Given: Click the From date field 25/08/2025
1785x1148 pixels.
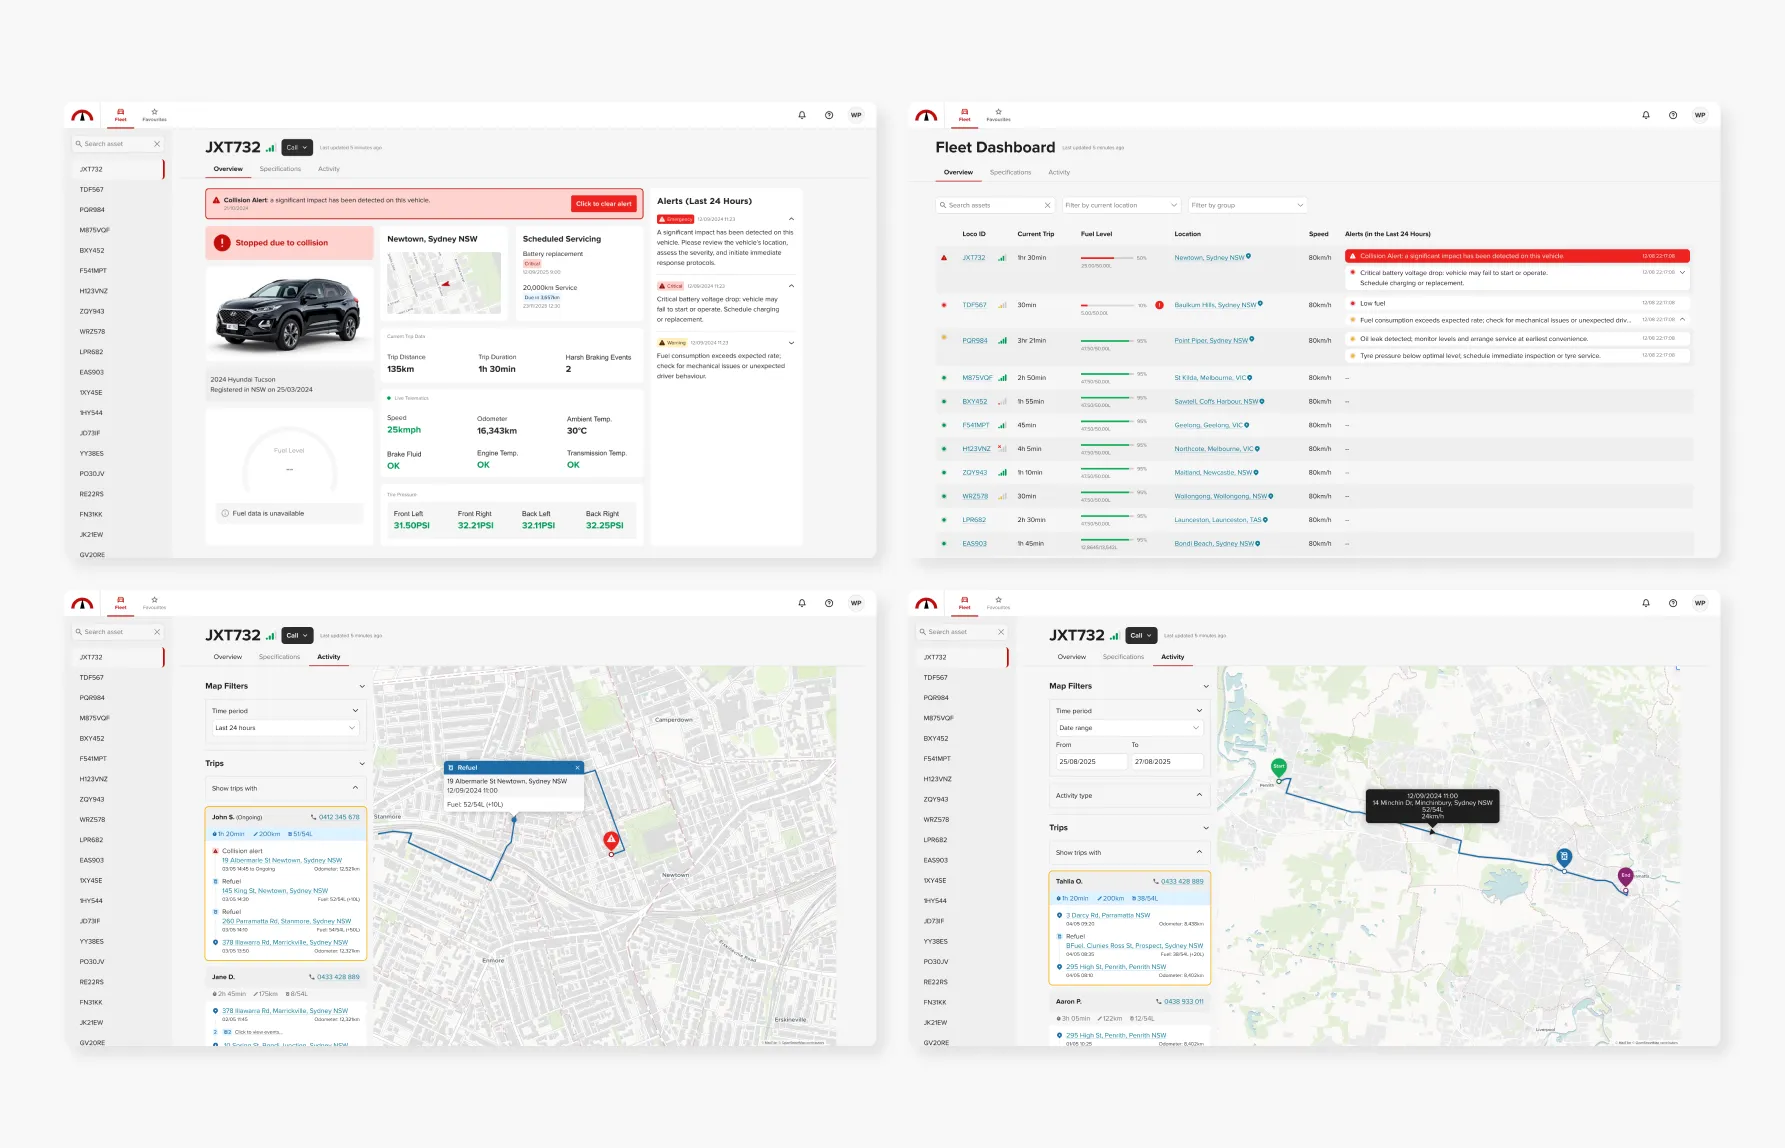Looking at the screenshot, I should click(x=1090, y=762).
